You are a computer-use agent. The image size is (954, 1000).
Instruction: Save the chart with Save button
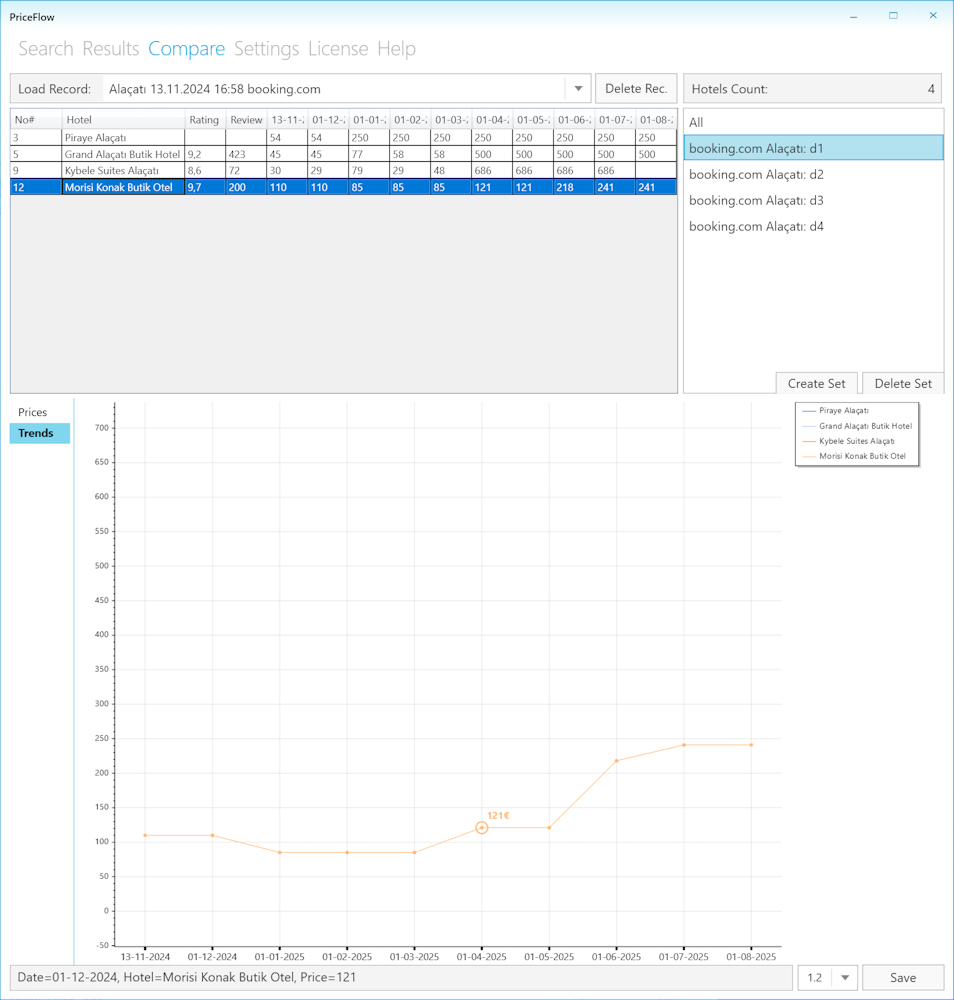click(903, 978)
